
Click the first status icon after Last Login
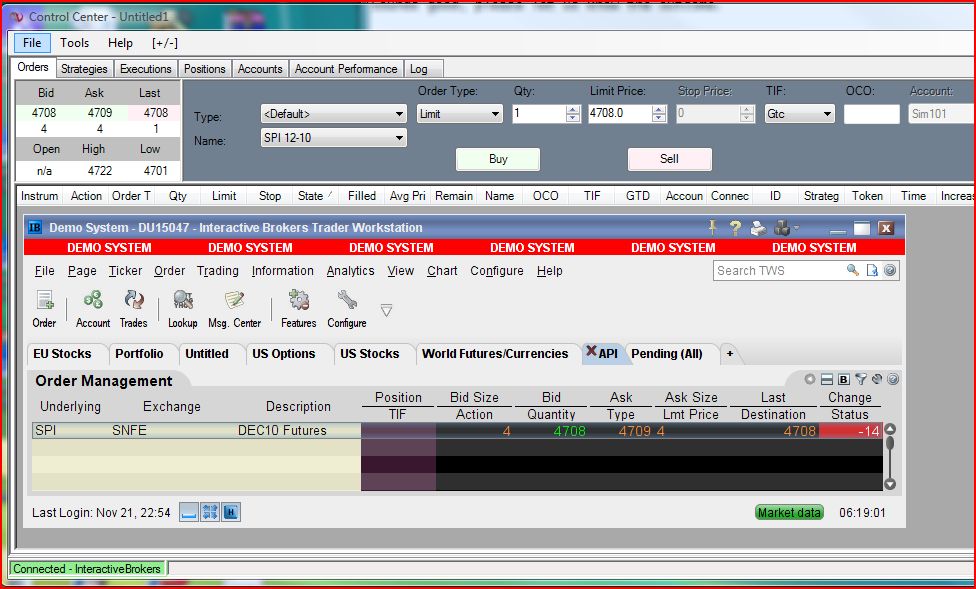pyautogui.click(x=189, y=512)
